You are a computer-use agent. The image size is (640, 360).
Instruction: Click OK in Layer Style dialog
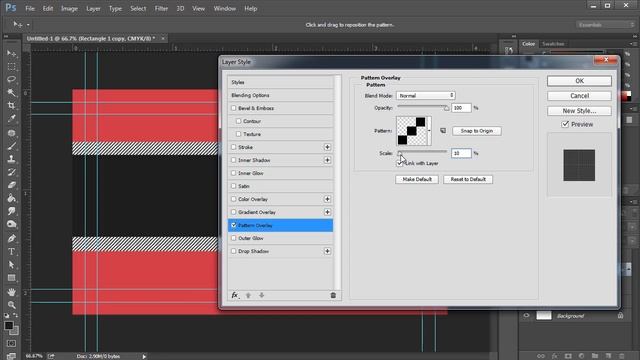pos(579,81)
